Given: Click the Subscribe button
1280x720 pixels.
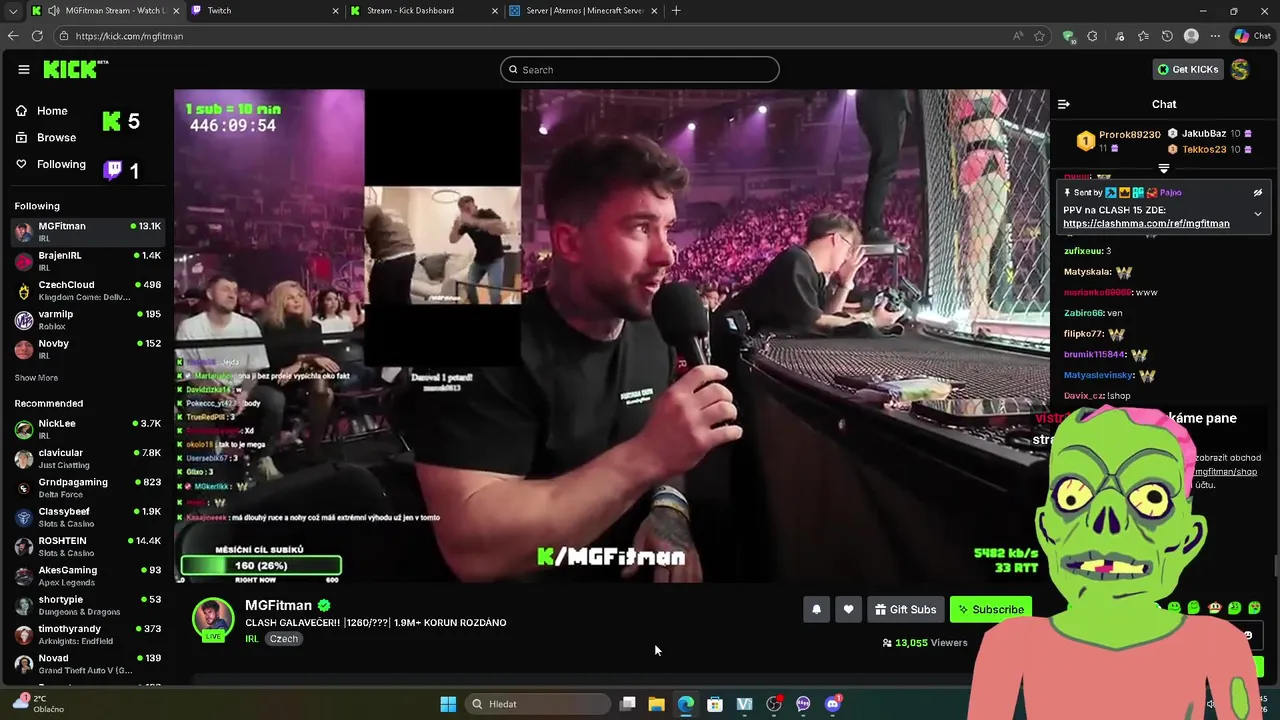Looking at the screenshot, I should (991, 609).
